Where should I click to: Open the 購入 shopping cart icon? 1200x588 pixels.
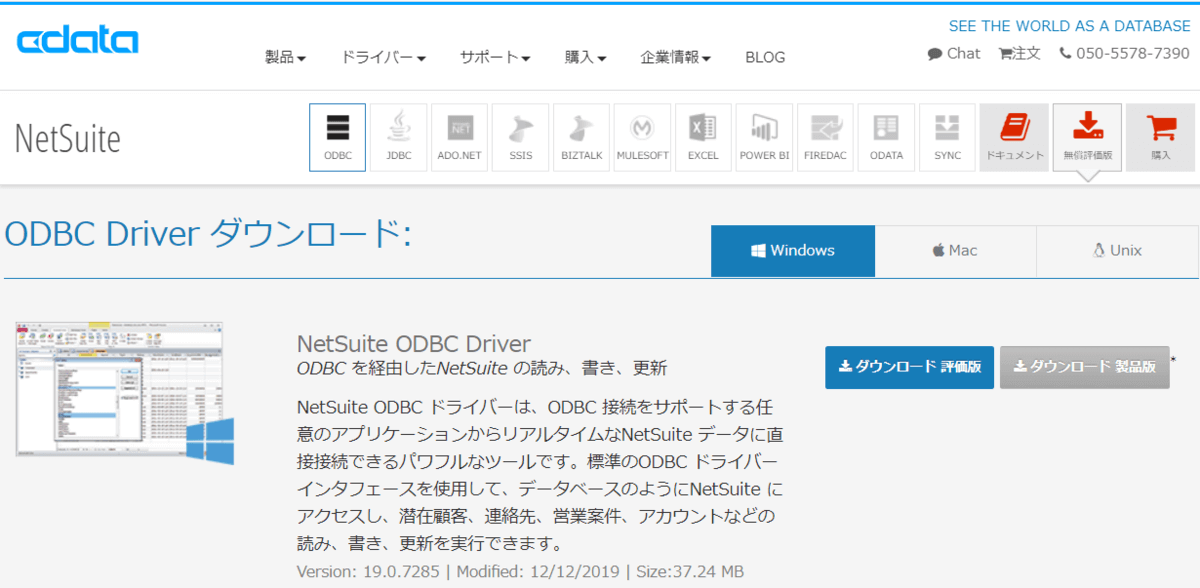coord(1160,137)
